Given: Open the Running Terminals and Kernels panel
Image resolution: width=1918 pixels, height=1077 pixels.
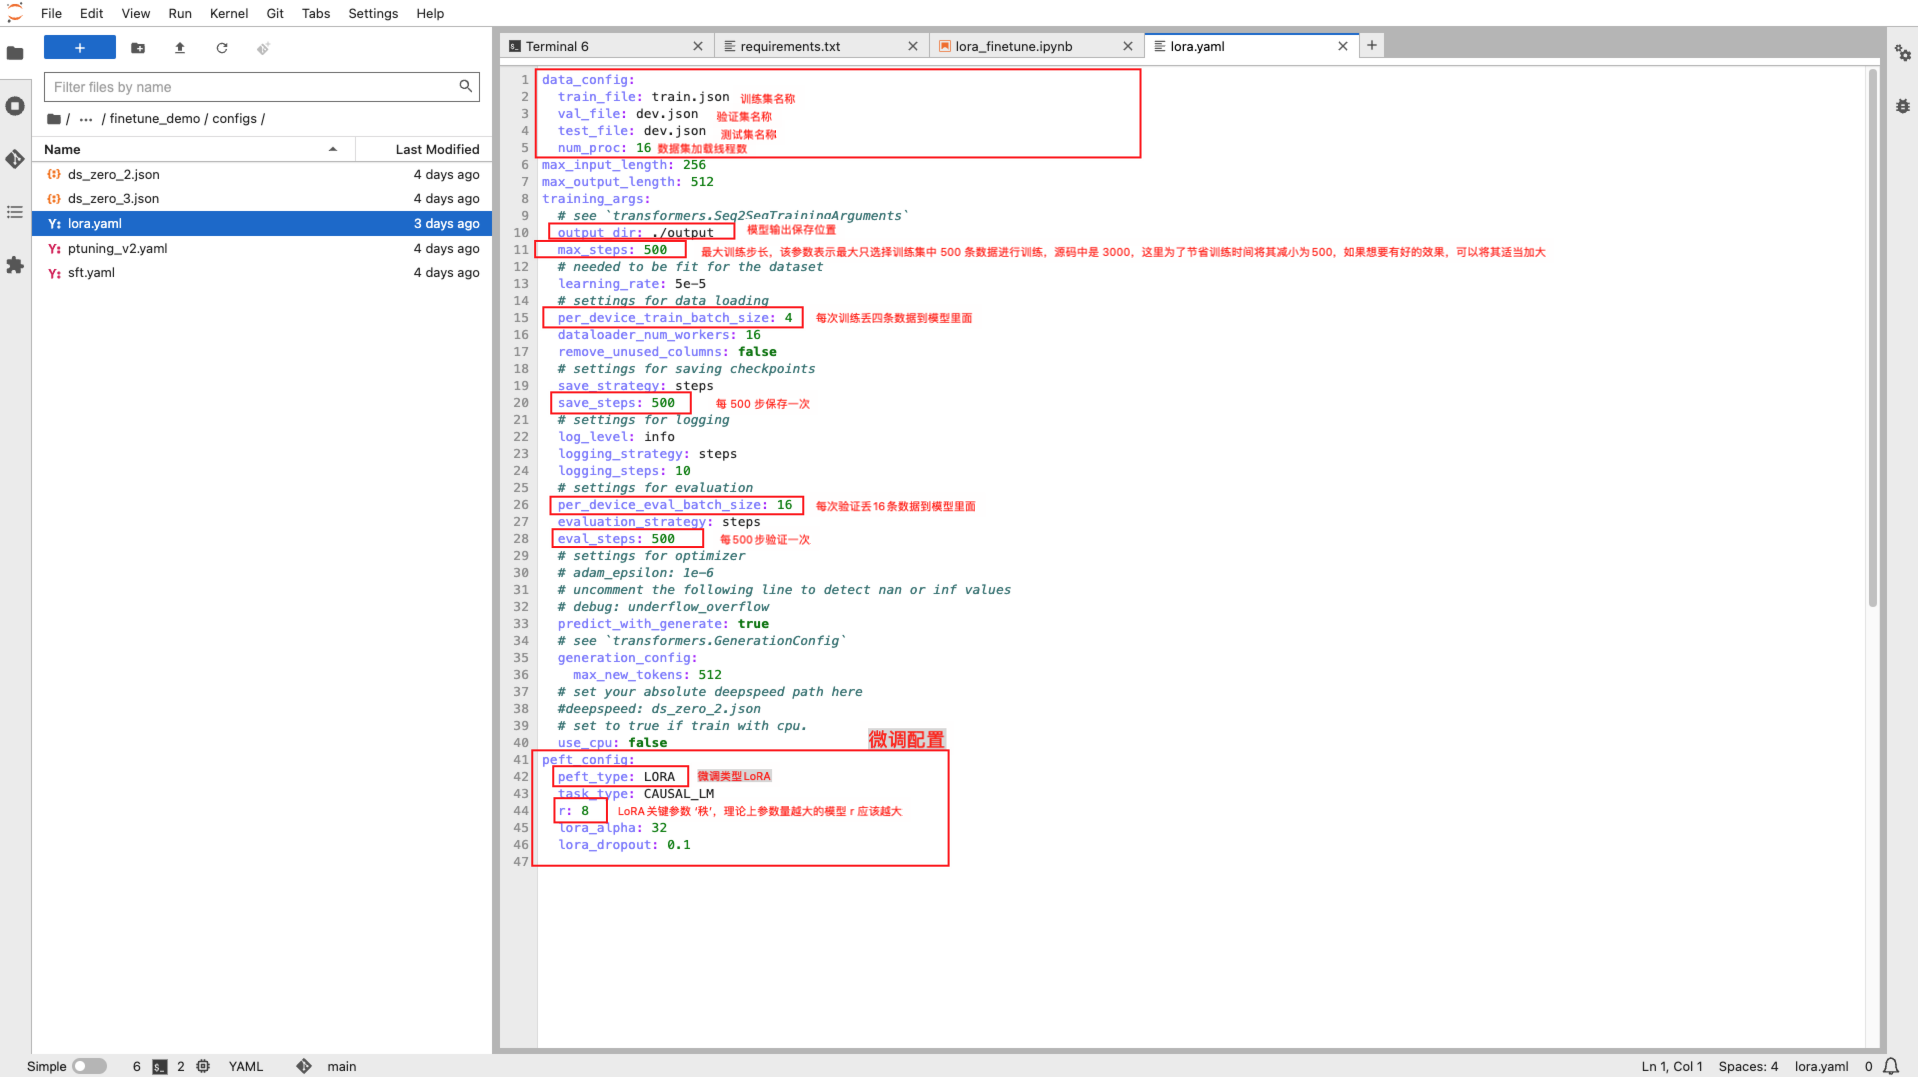Looking at the screenshot, I should pyautogui.click(x=15, y=106).
